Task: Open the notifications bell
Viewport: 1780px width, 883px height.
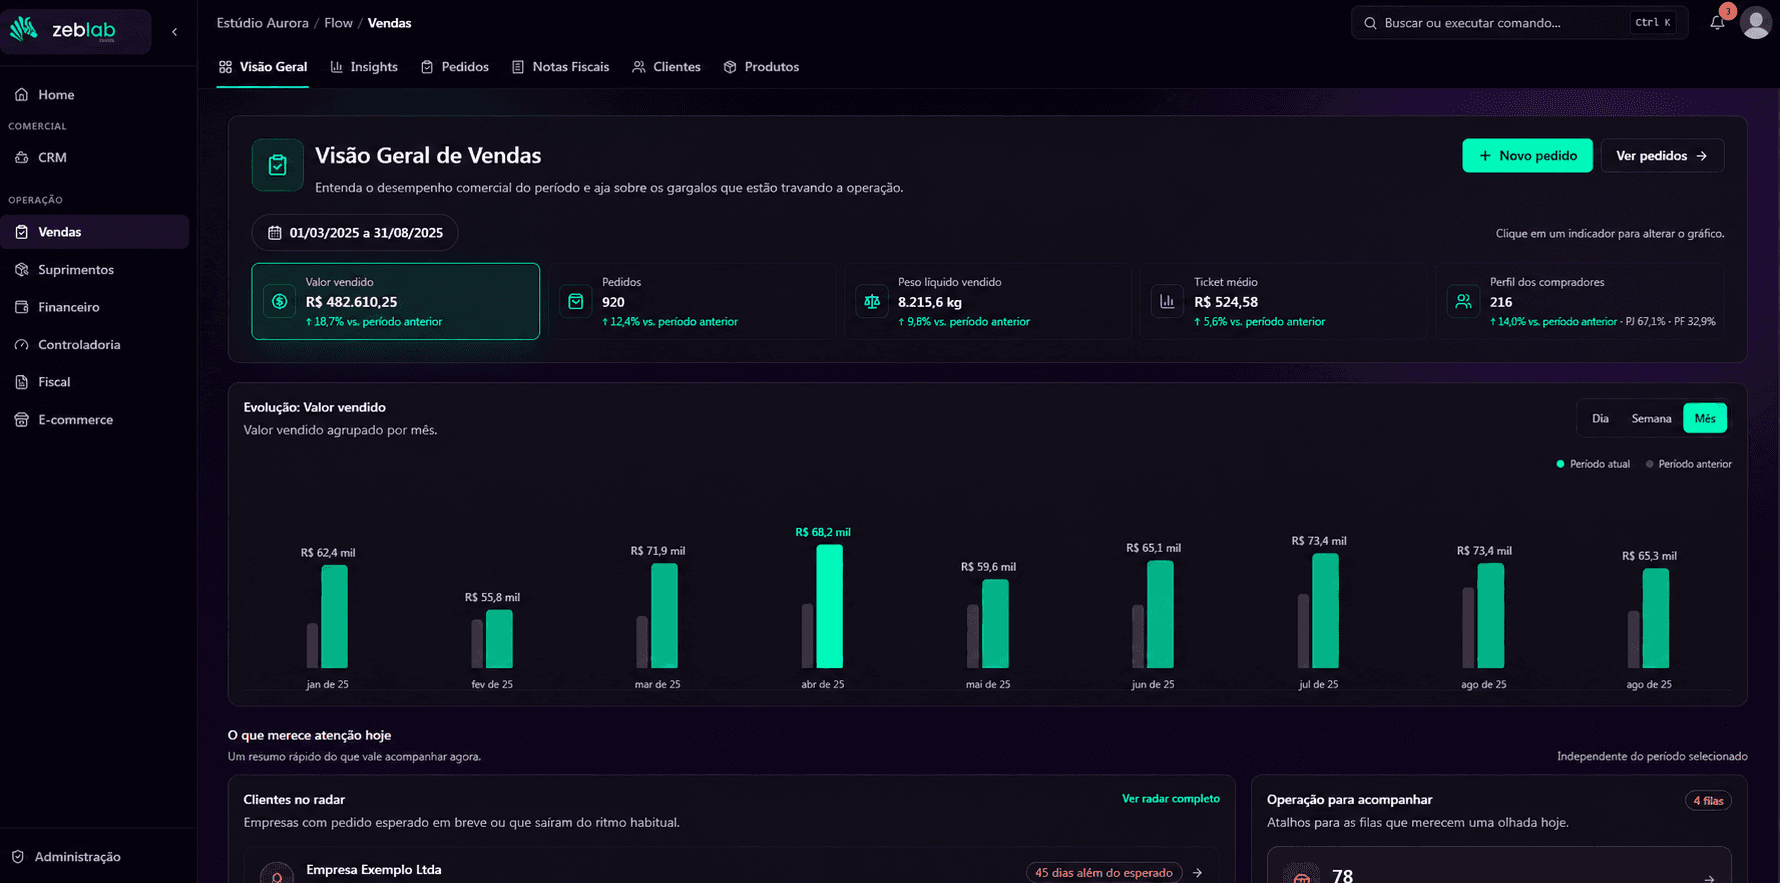Action: (x=1717, y=23)
